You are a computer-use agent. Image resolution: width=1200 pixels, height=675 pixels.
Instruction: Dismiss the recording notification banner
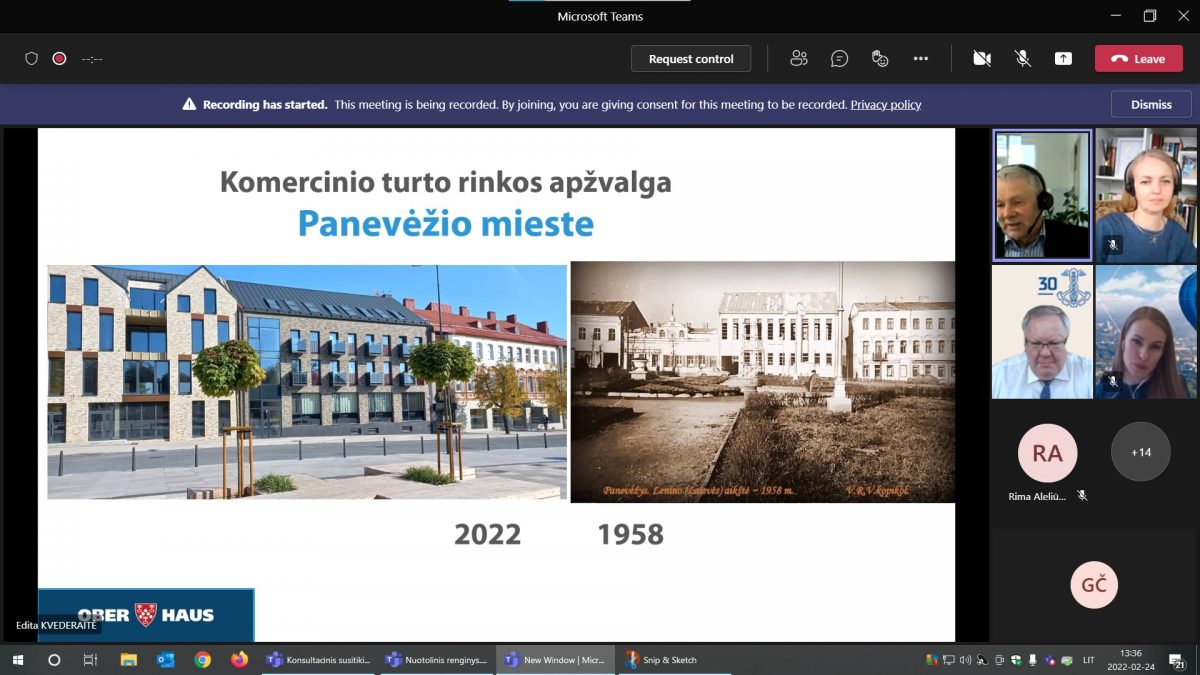coord(1151,104)
